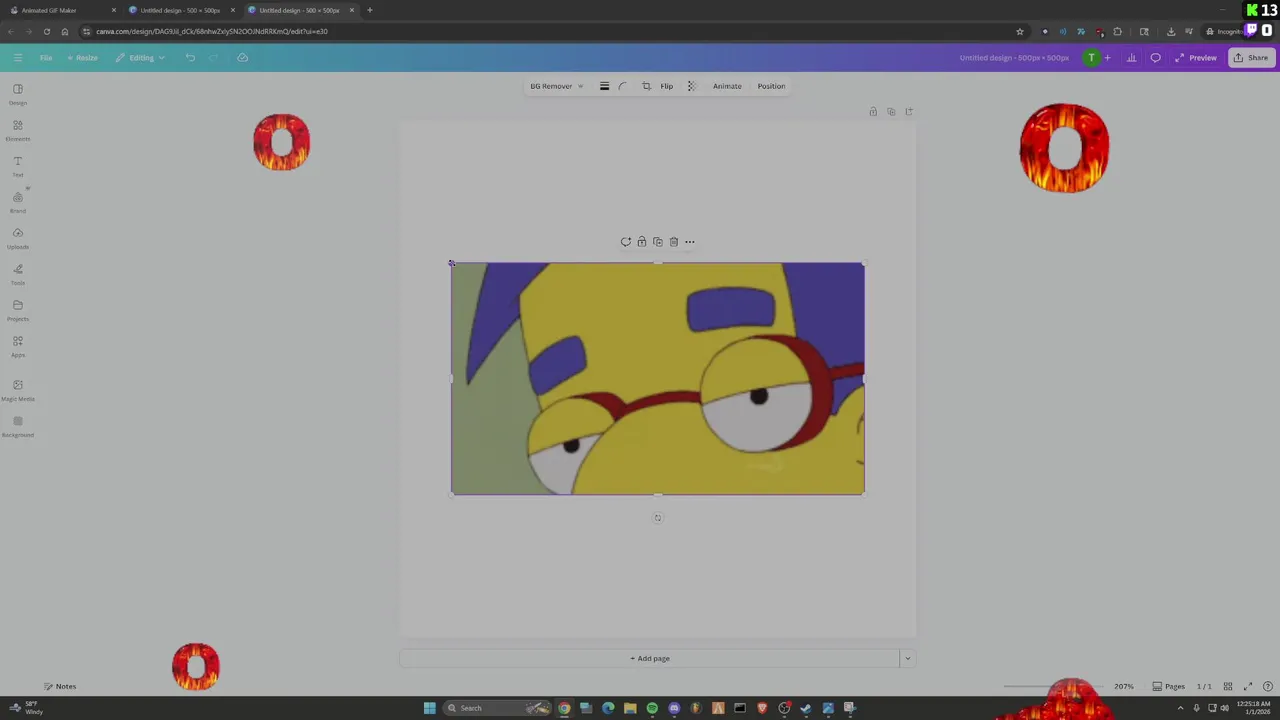Viewport: 1280px width, 720px height.
Task: Click the rotate icon in floating toolbar
Action: [x=626, y=242]
